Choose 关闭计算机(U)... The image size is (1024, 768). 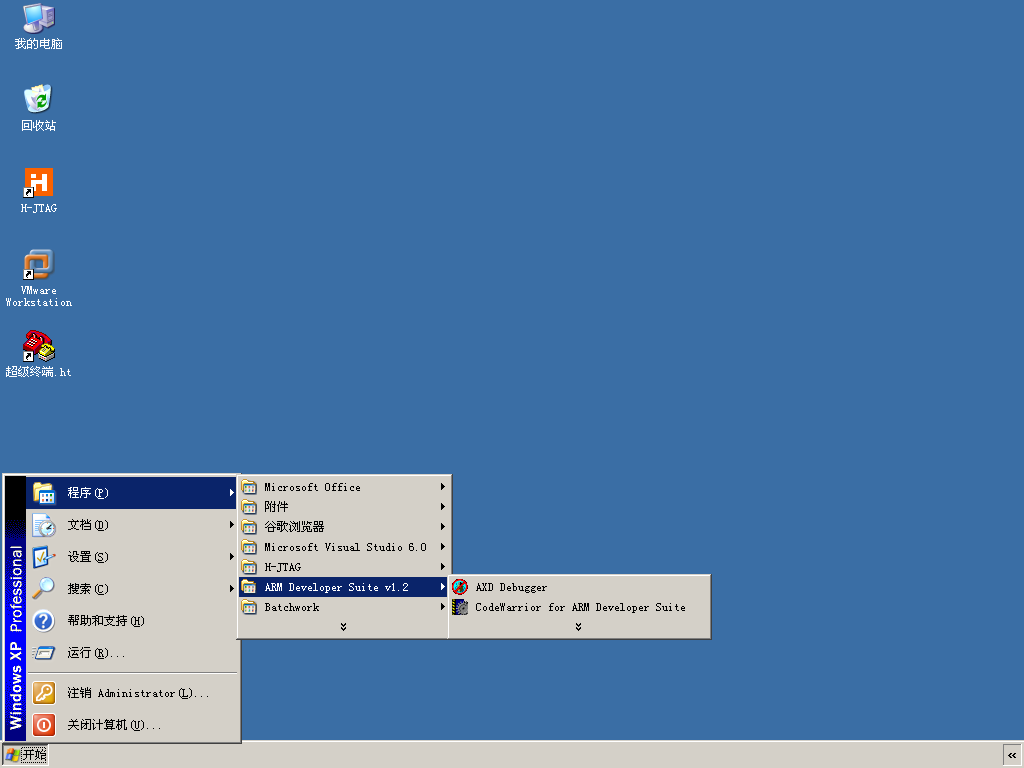tap(131, 725)
